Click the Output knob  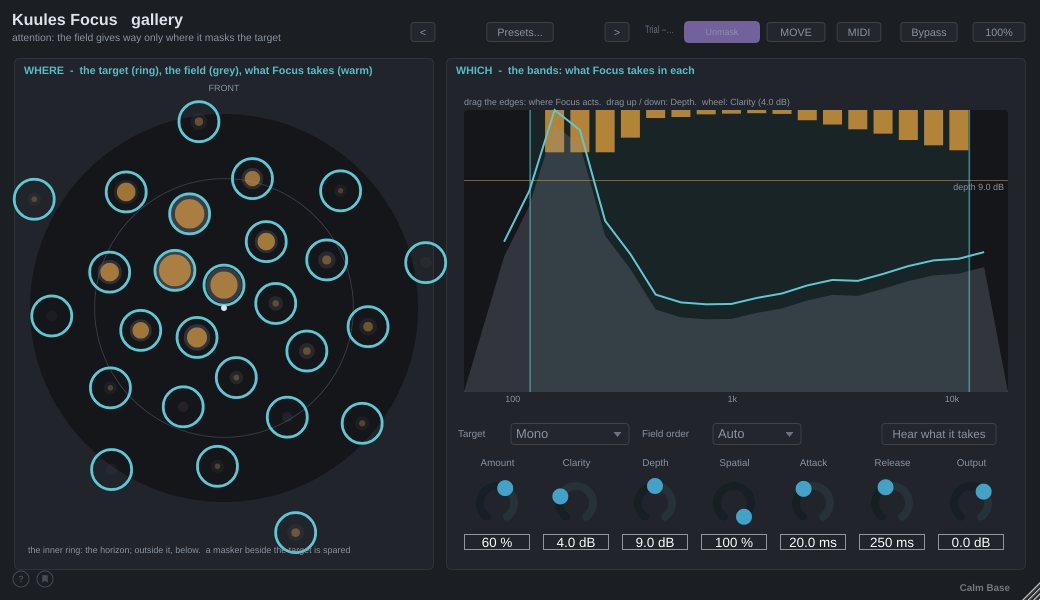pyautogui.click(x=971, y=502)
